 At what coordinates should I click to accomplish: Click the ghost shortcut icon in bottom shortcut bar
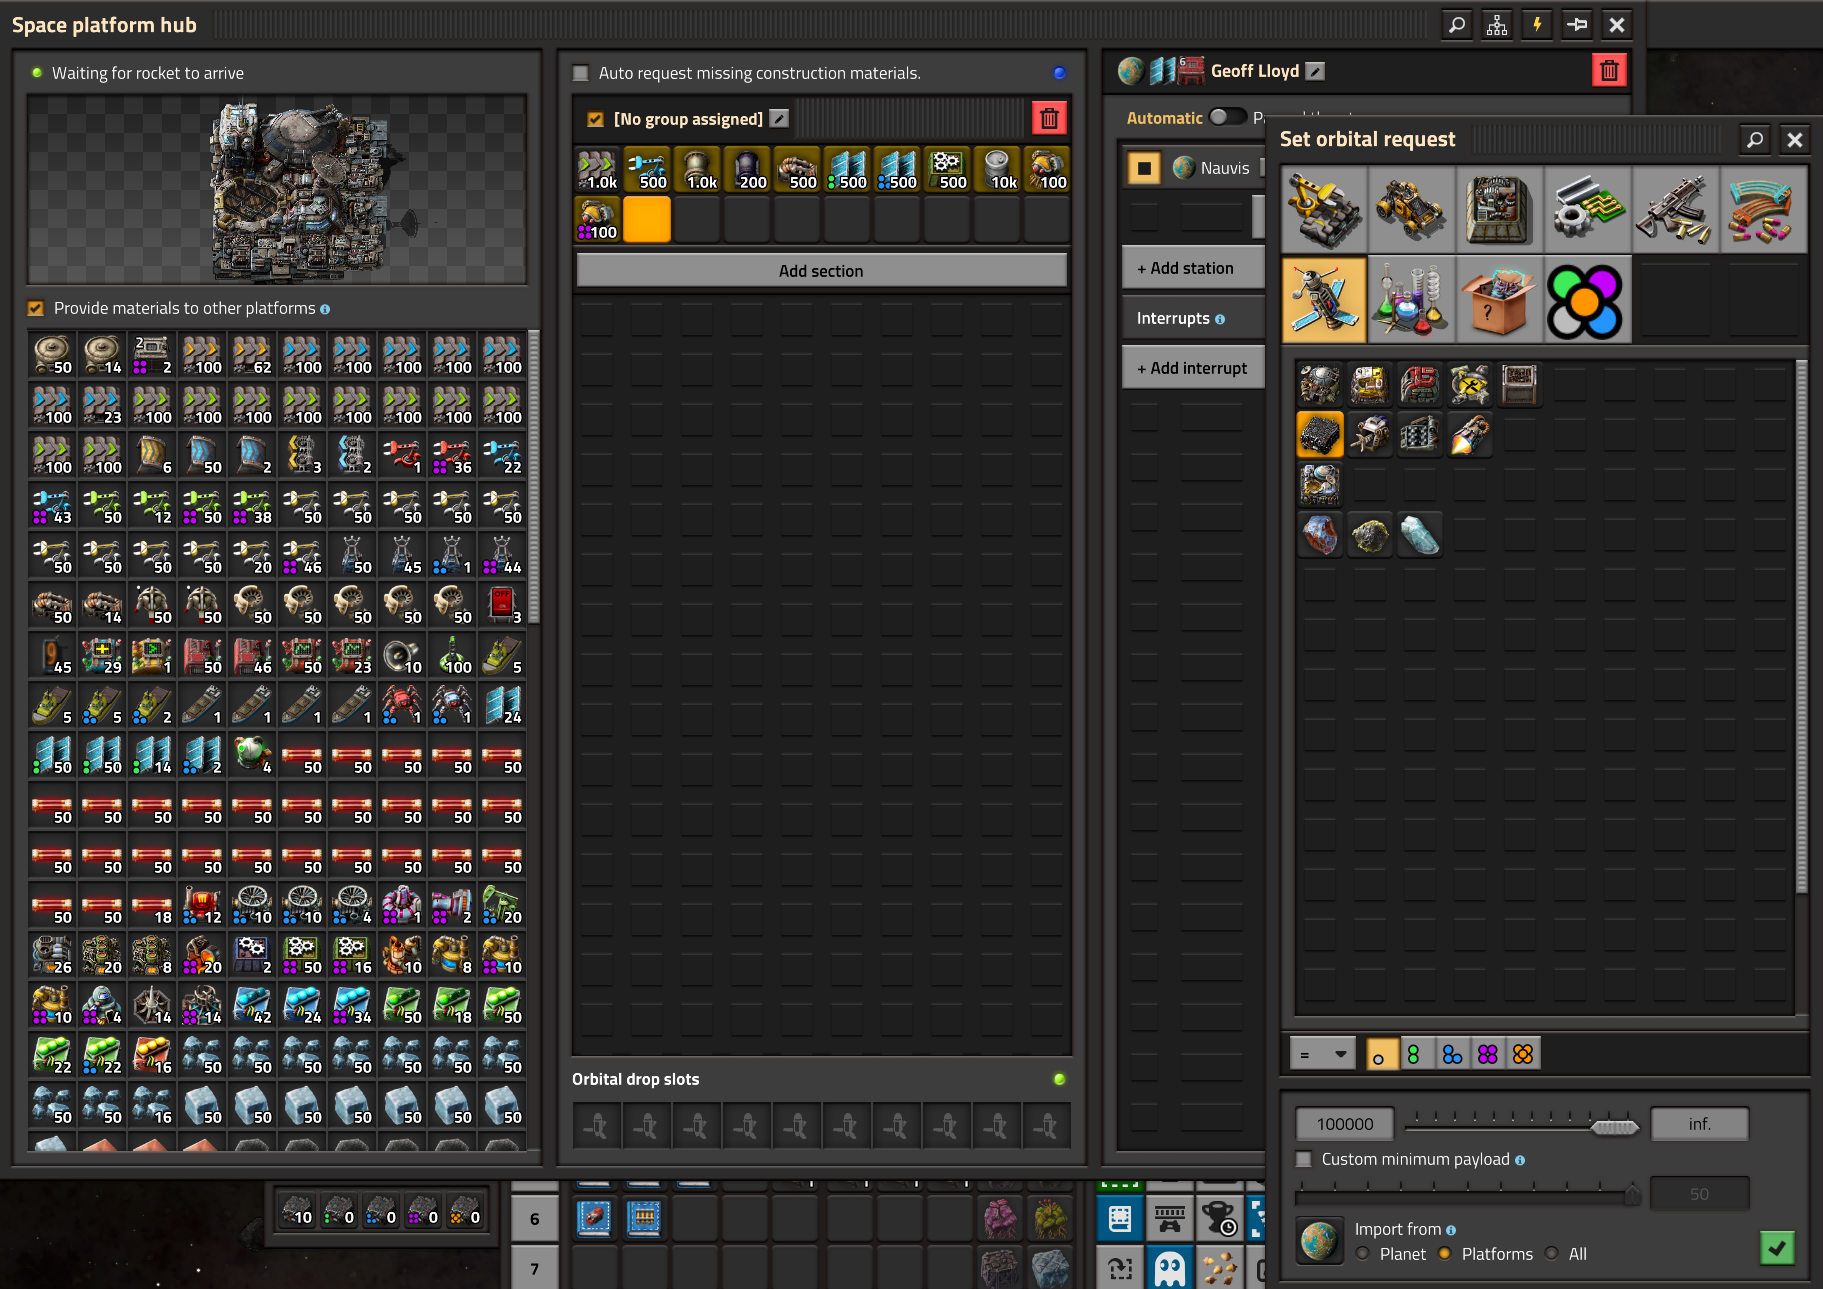click(1169, 1268)
